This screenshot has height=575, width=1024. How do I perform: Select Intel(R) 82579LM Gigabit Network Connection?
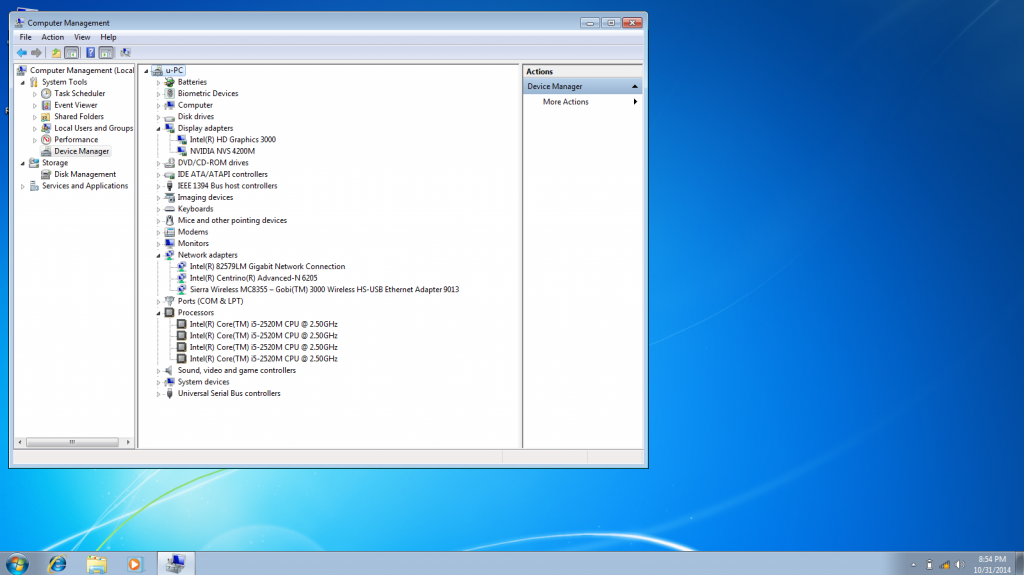point(267,267)
